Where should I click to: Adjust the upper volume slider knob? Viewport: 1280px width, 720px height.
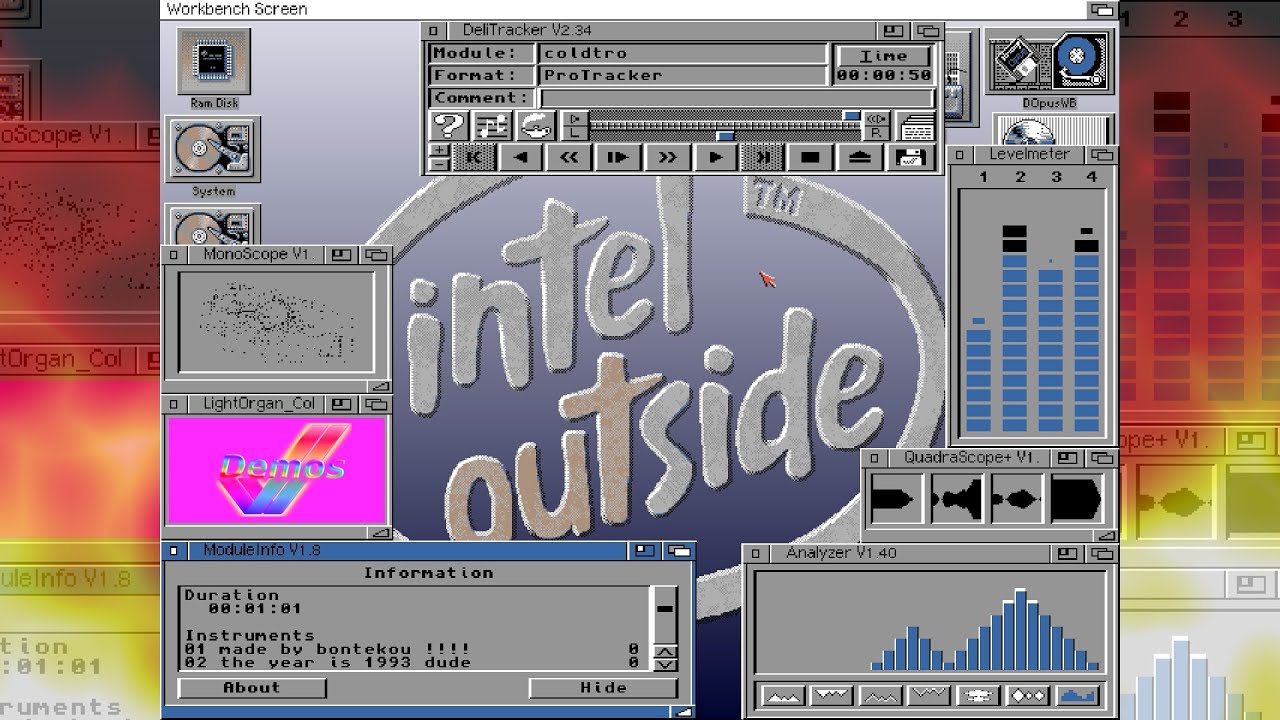tap(851, 117)
